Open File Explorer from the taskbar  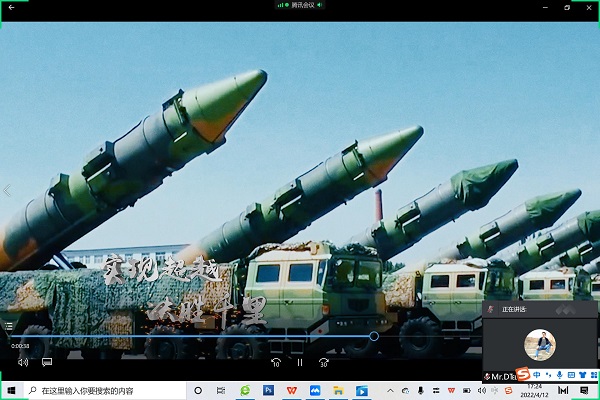339,389
